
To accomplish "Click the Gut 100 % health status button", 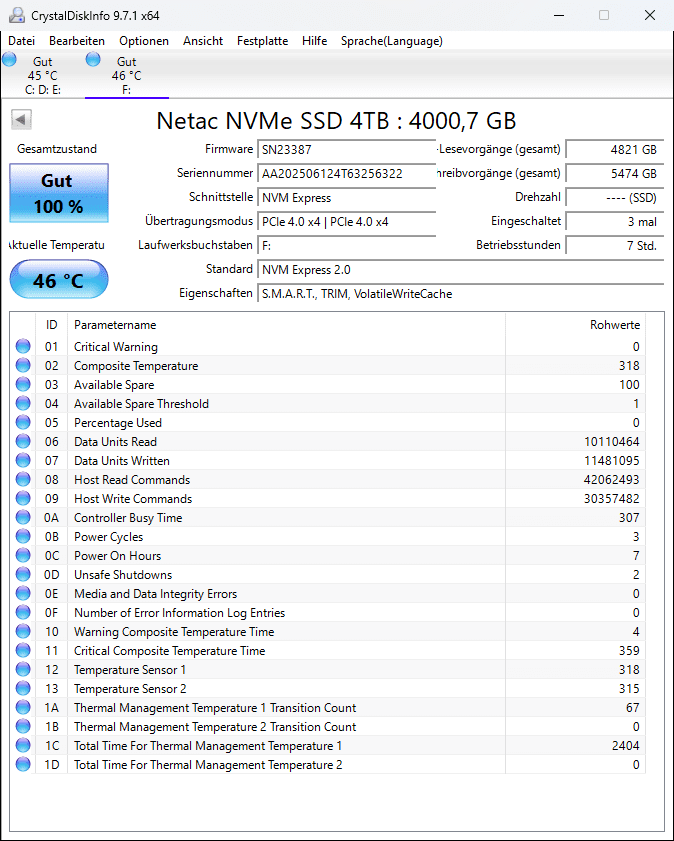I will pyautogui.click(x=58, y=194).
